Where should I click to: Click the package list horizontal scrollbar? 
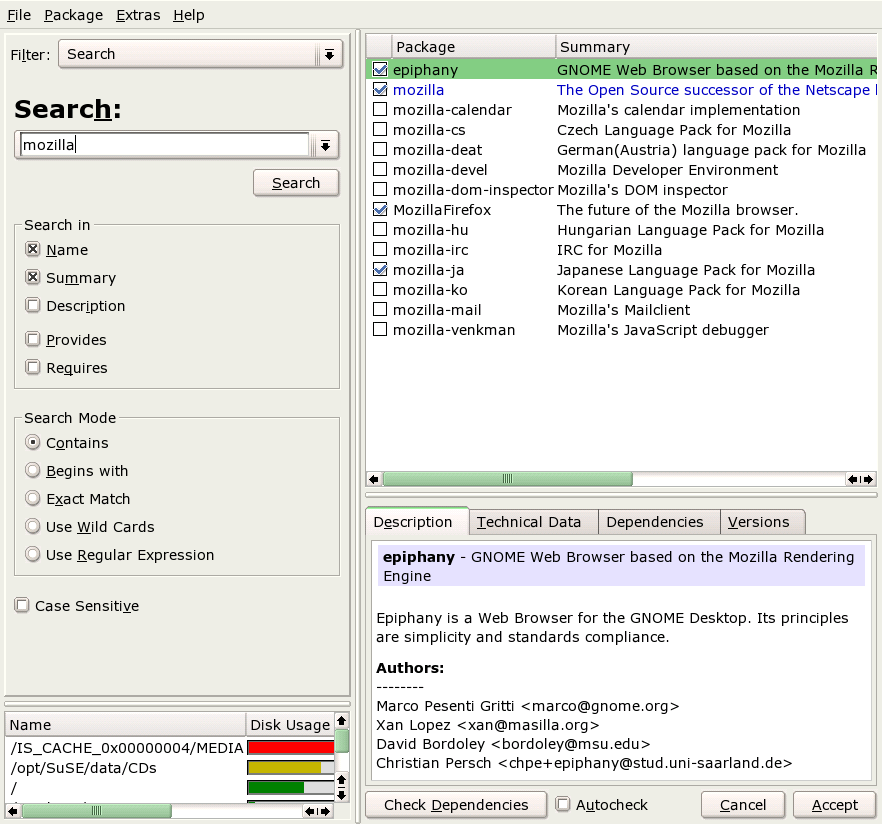coord(508,479)
